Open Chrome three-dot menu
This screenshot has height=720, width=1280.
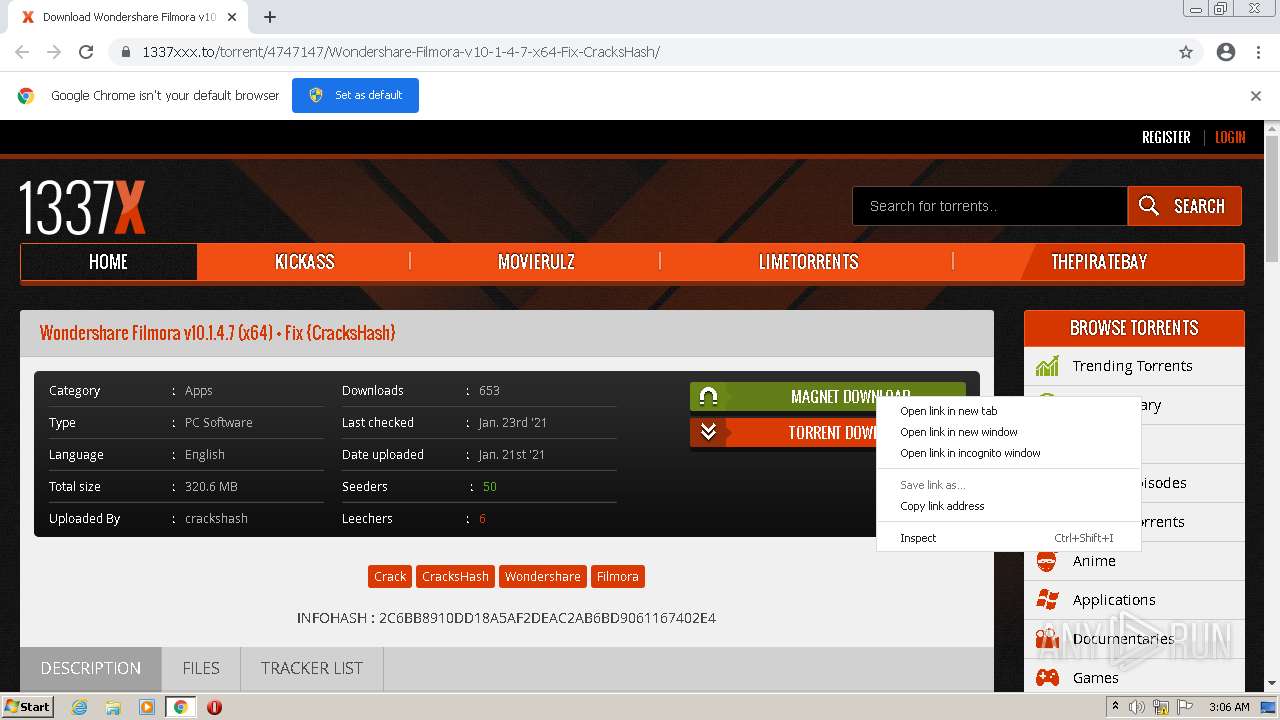(1258, 52)
